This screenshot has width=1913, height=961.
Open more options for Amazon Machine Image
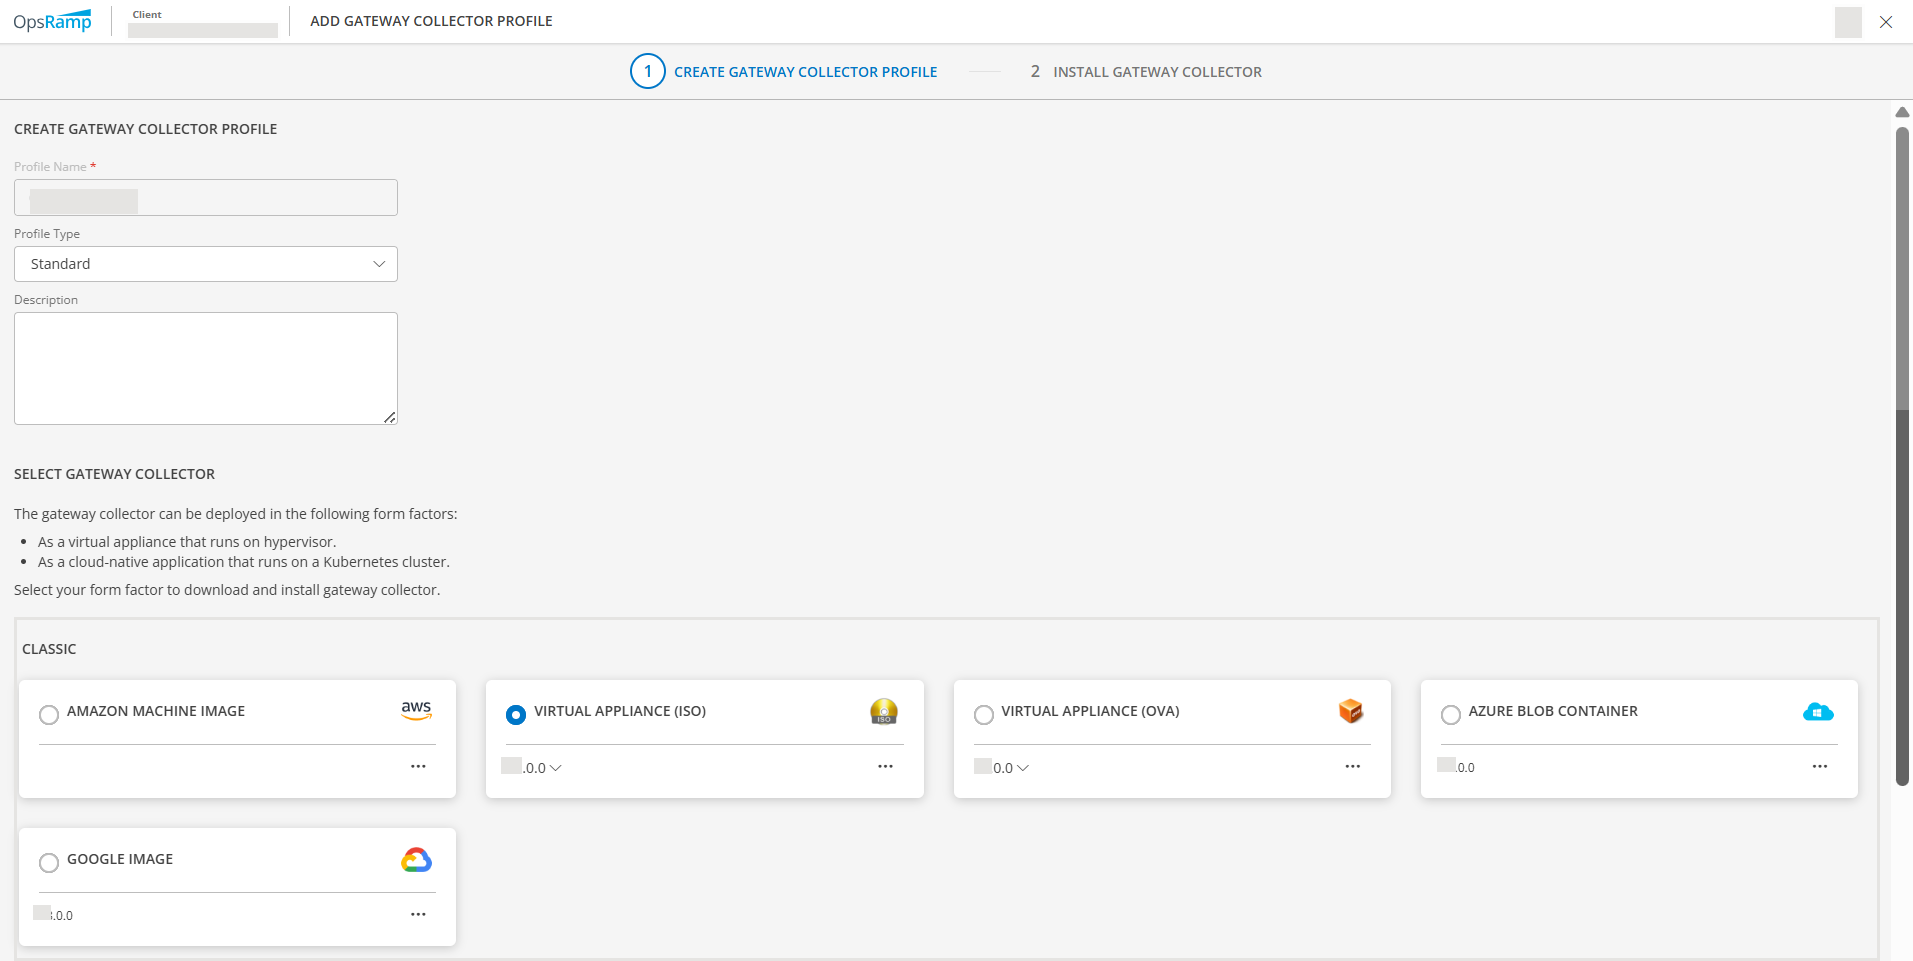pyautogui.click(x=418, y=767)
